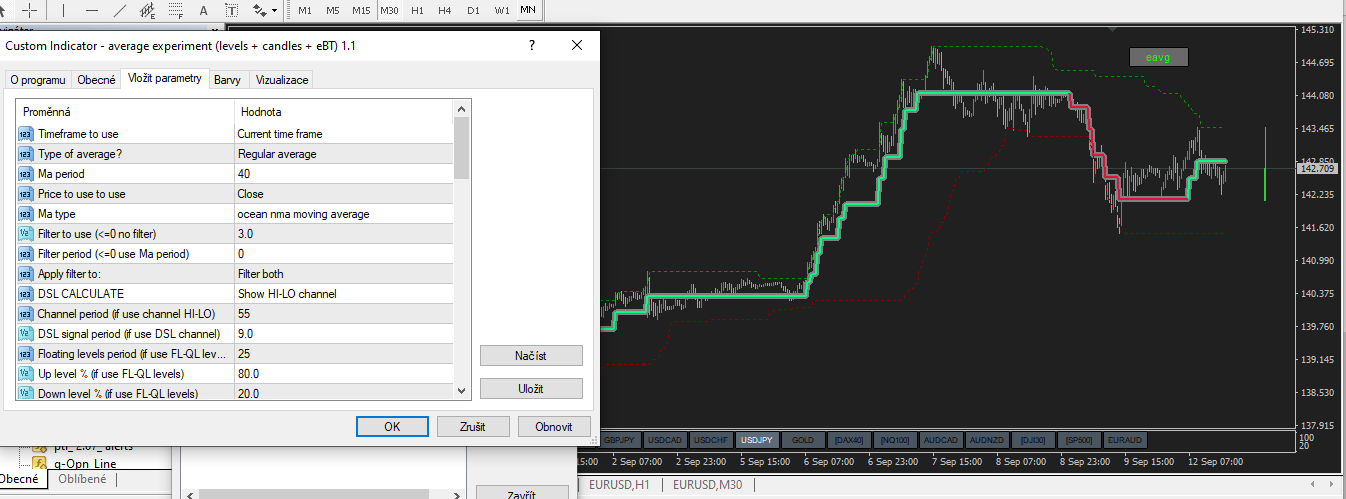Image resolution: width=1346 pixels, height=499 pixels.
Task: Click the Načíst button
Action: (530, 356)
